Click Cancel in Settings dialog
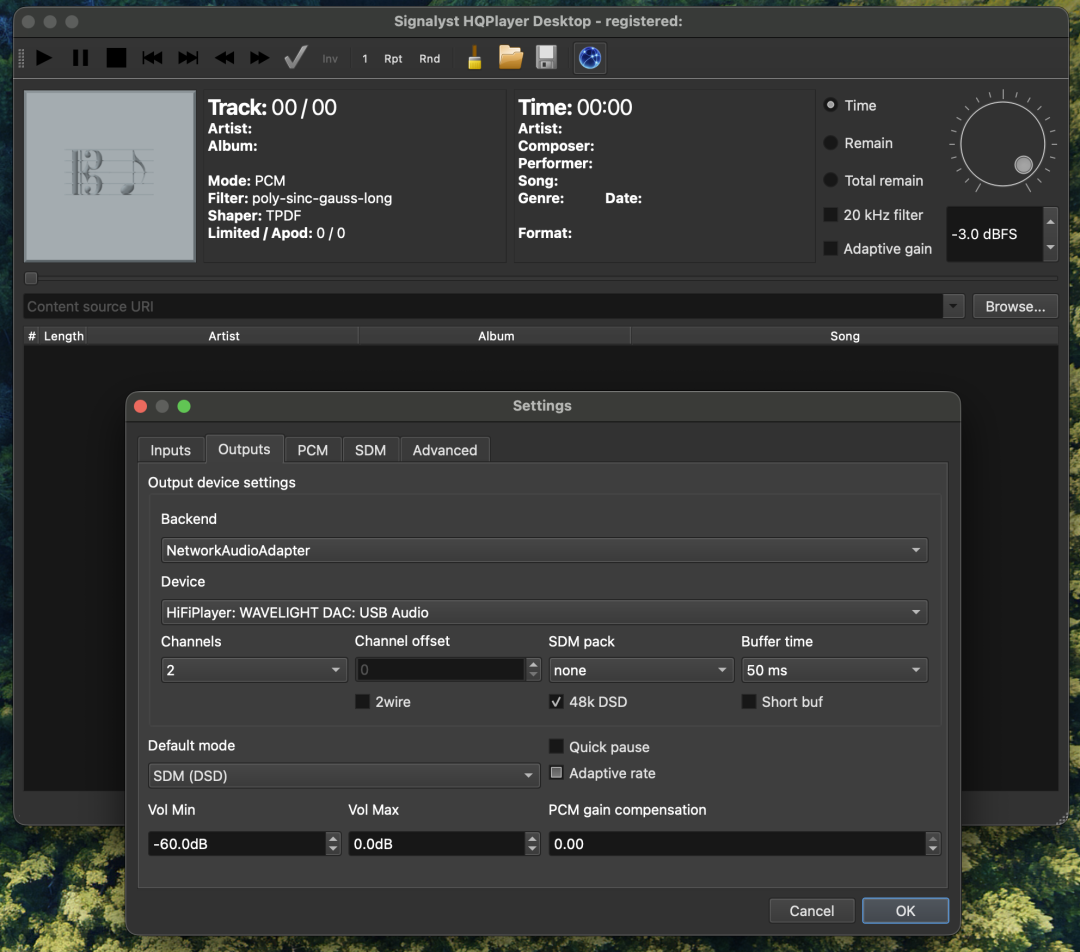 tap(811, 911)
